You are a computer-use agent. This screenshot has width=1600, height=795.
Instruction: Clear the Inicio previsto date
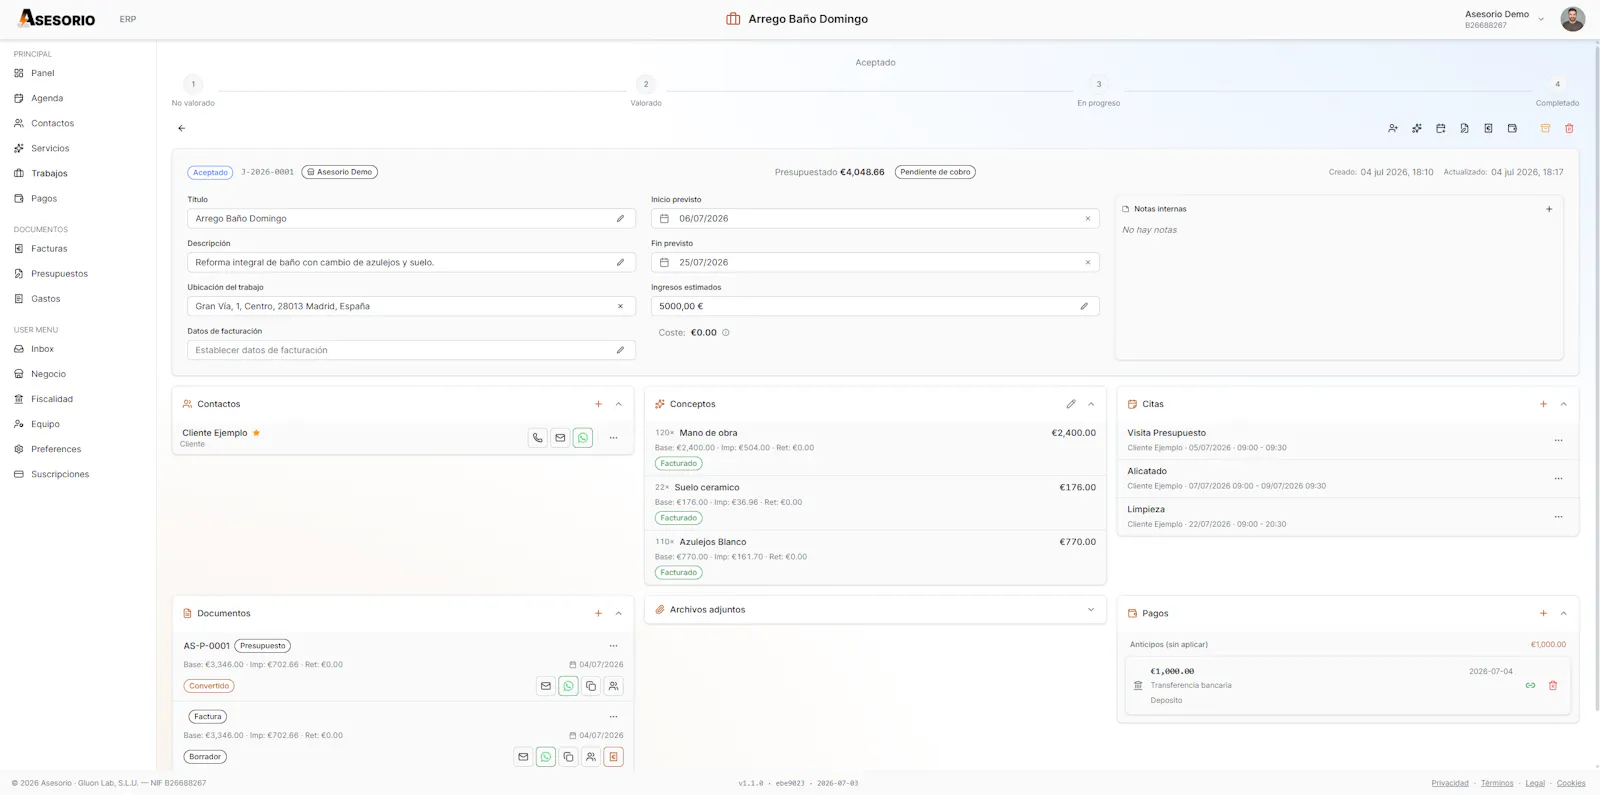(1088, 218)
